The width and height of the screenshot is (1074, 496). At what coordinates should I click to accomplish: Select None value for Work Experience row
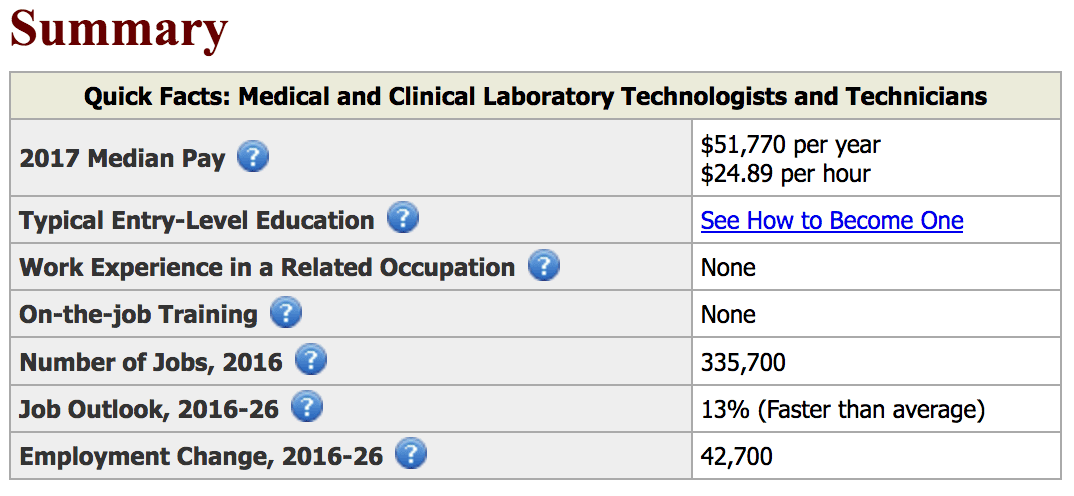click(728, 267)
